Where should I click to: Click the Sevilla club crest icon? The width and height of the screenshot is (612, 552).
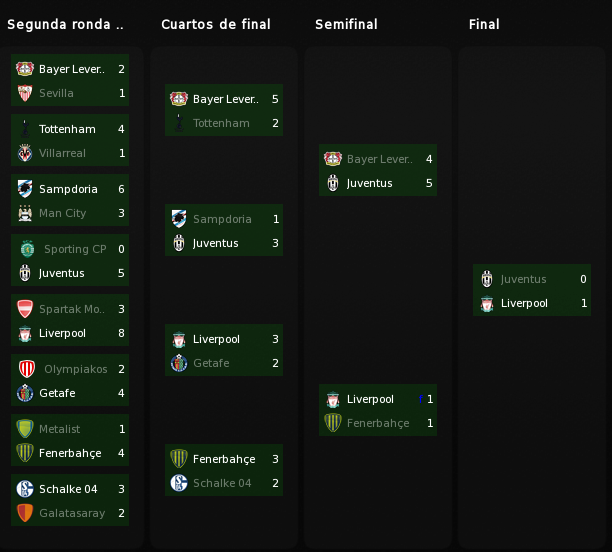coord(25,93)
